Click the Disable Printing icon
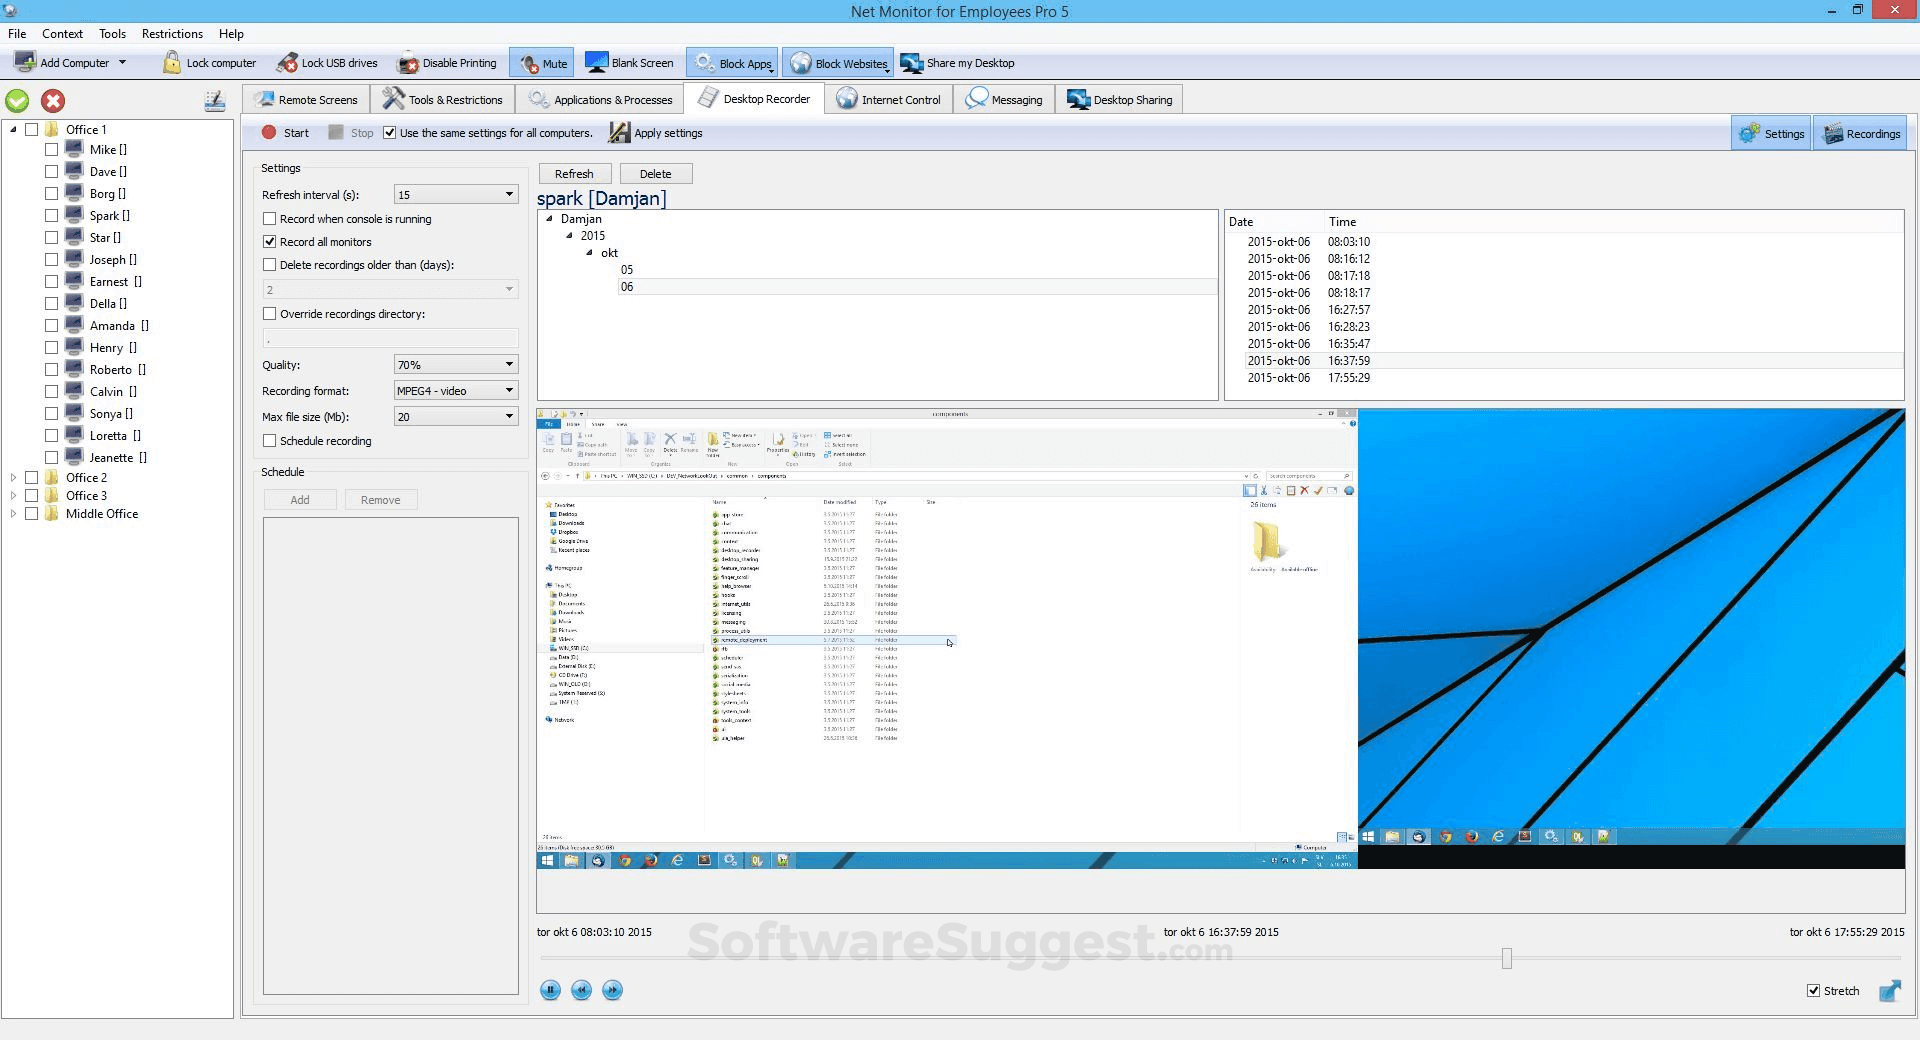The width and height of the screenshot is (1920, 1040). [408, 63]
